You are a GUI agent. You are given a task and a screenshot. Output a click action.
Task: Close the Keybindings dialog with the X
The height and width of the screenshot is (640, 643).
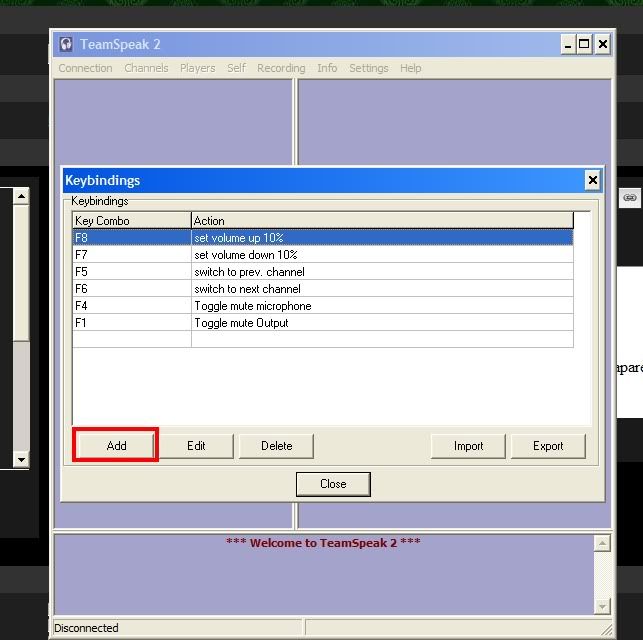[593, 180]
